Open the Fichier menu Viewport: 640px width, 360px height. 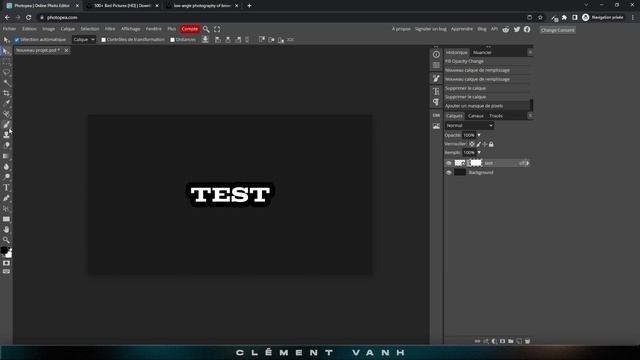coord(9,29)
